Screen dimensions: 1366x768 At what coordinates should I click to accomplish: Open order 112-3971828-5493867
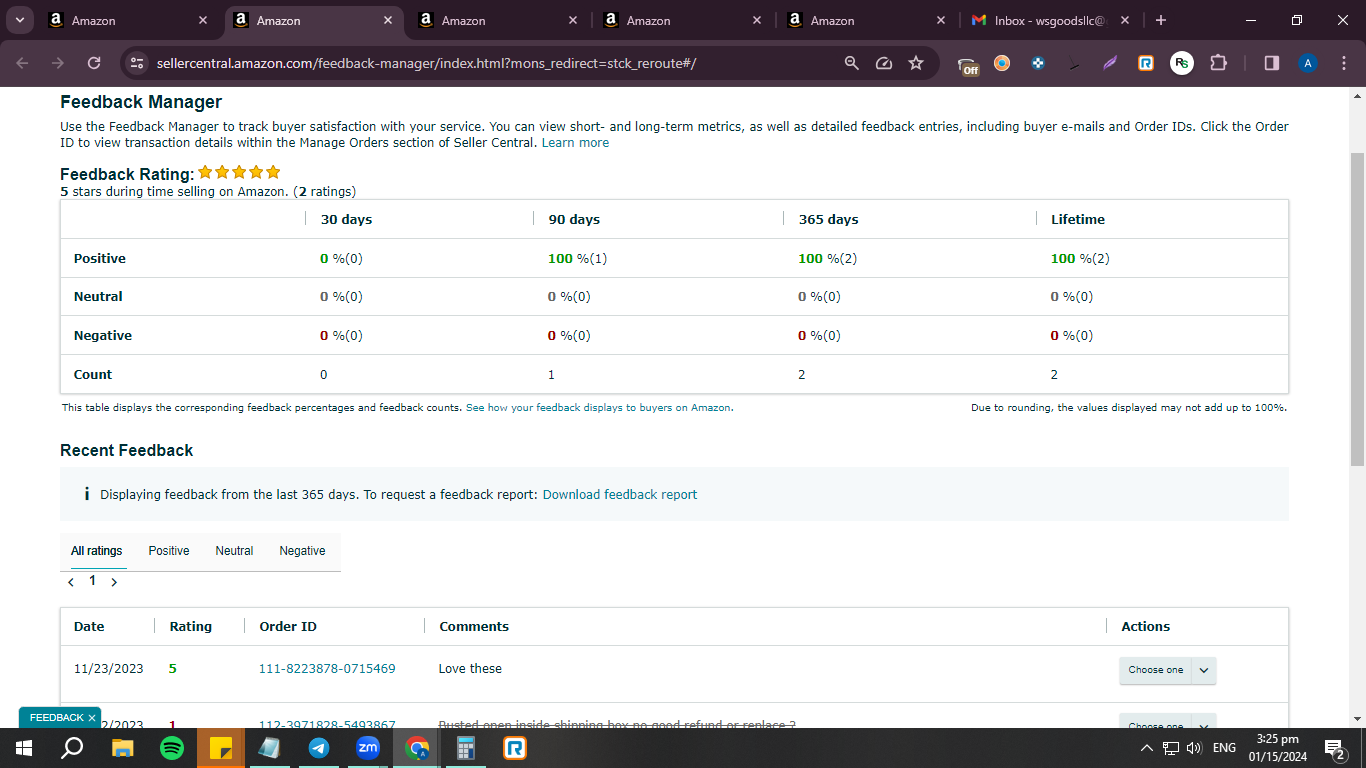(327, 725)
